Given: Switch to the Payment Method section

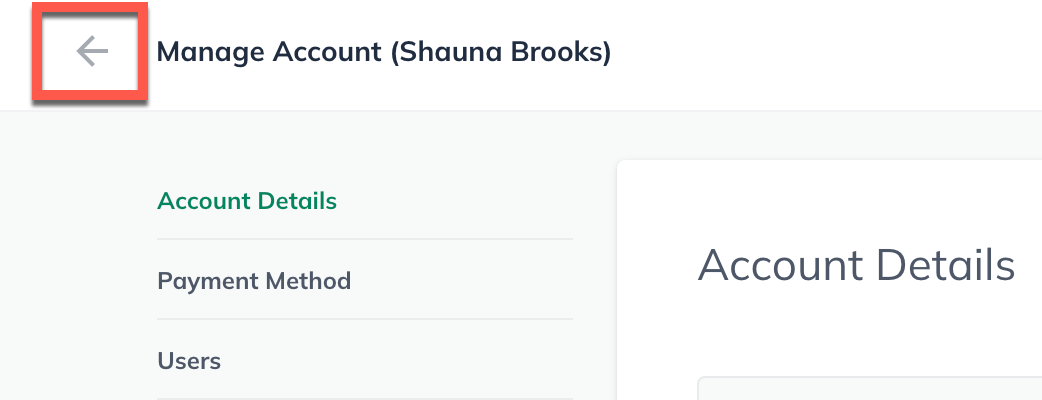Looking at the screenshot, I should click(254, 281).
